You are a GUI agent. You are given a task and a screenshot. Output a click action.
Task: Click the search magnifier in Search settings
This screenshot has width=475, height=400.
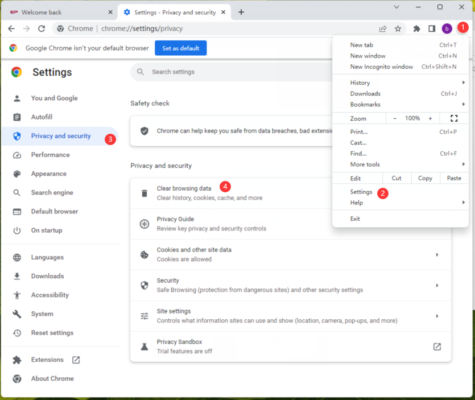(140, 72)
